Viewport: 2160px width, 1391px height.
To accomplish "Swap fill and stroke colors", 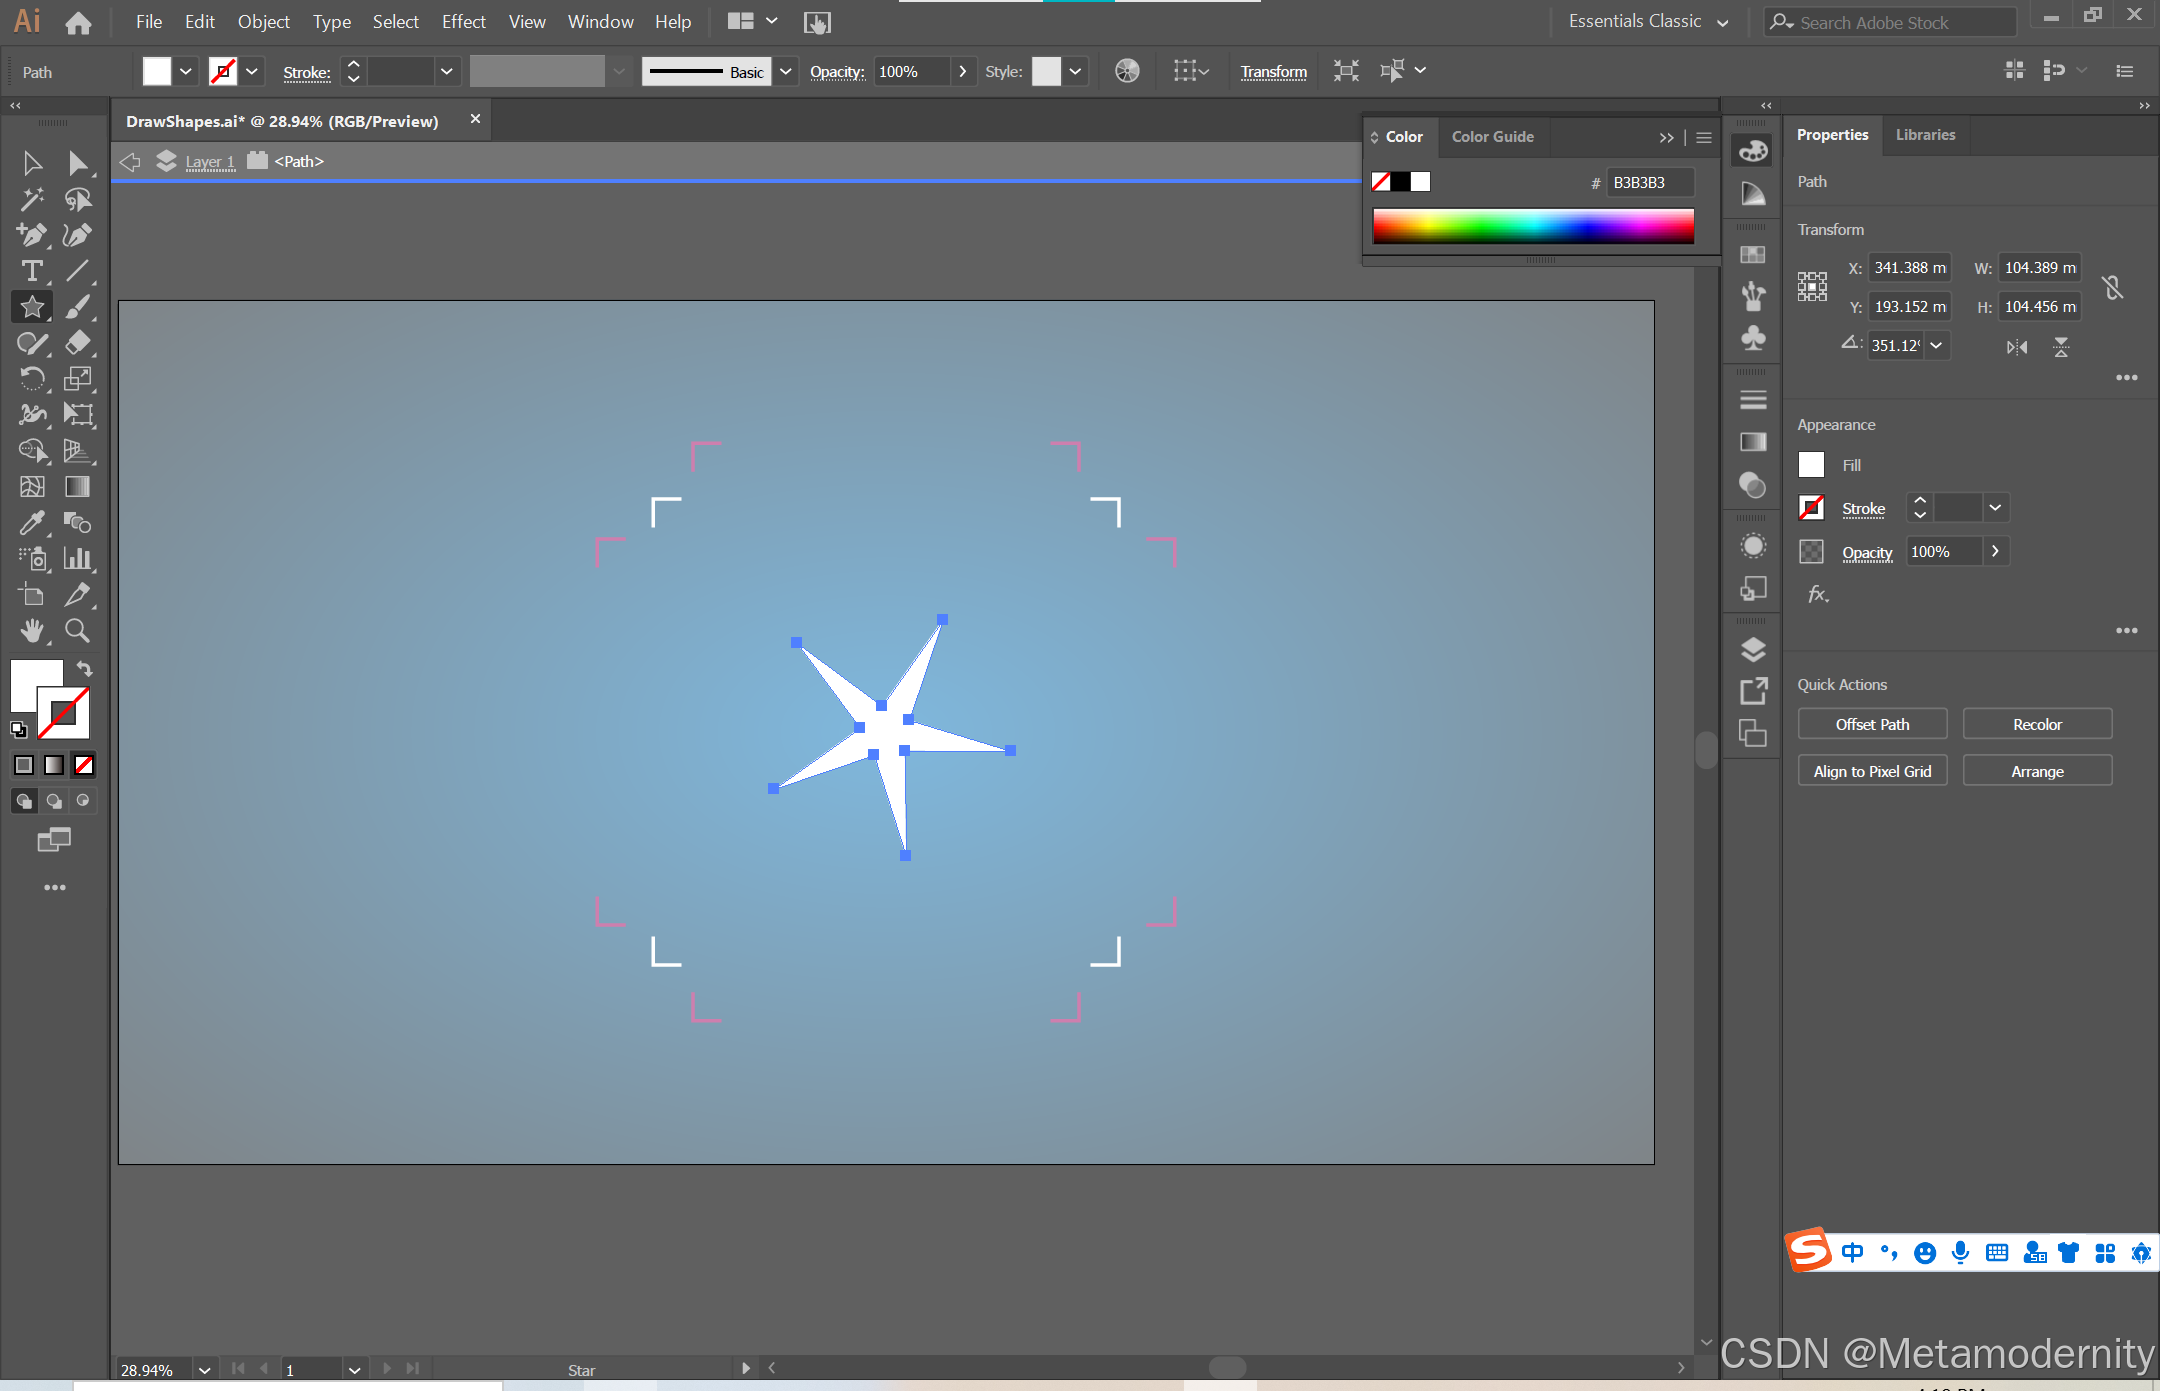I will point(85,669).
